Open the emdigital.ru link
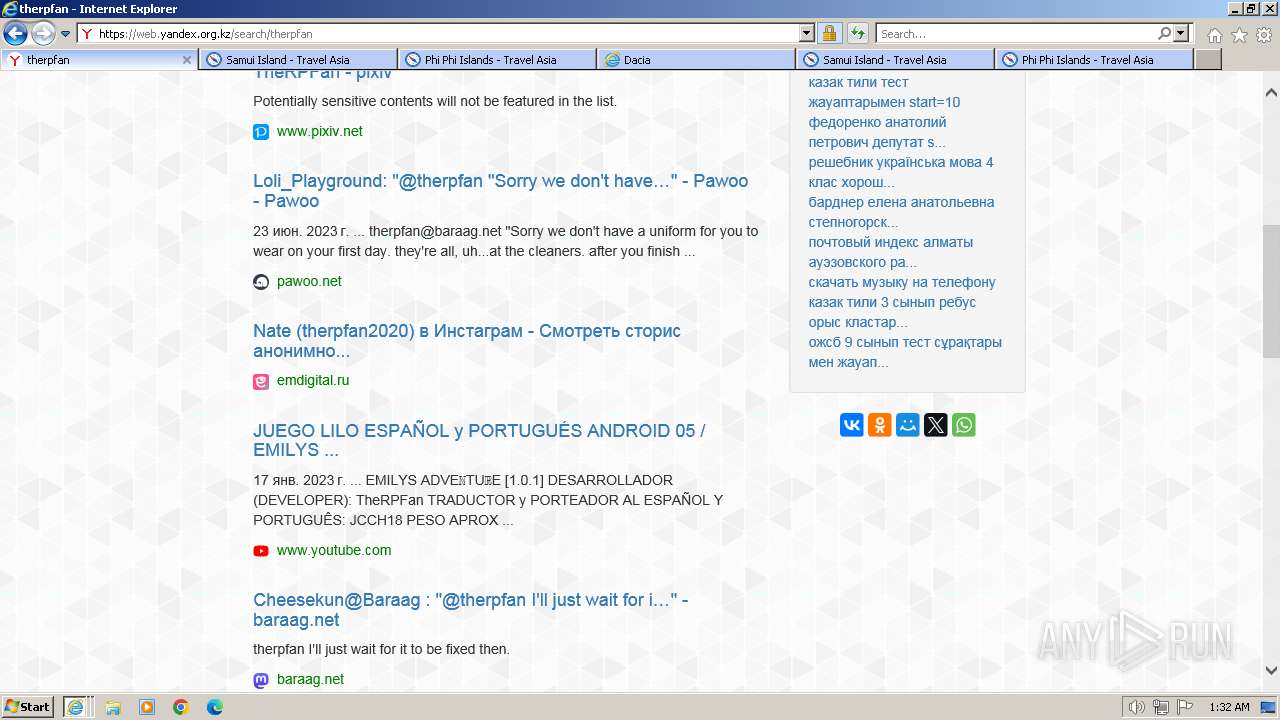 [313, 380]
